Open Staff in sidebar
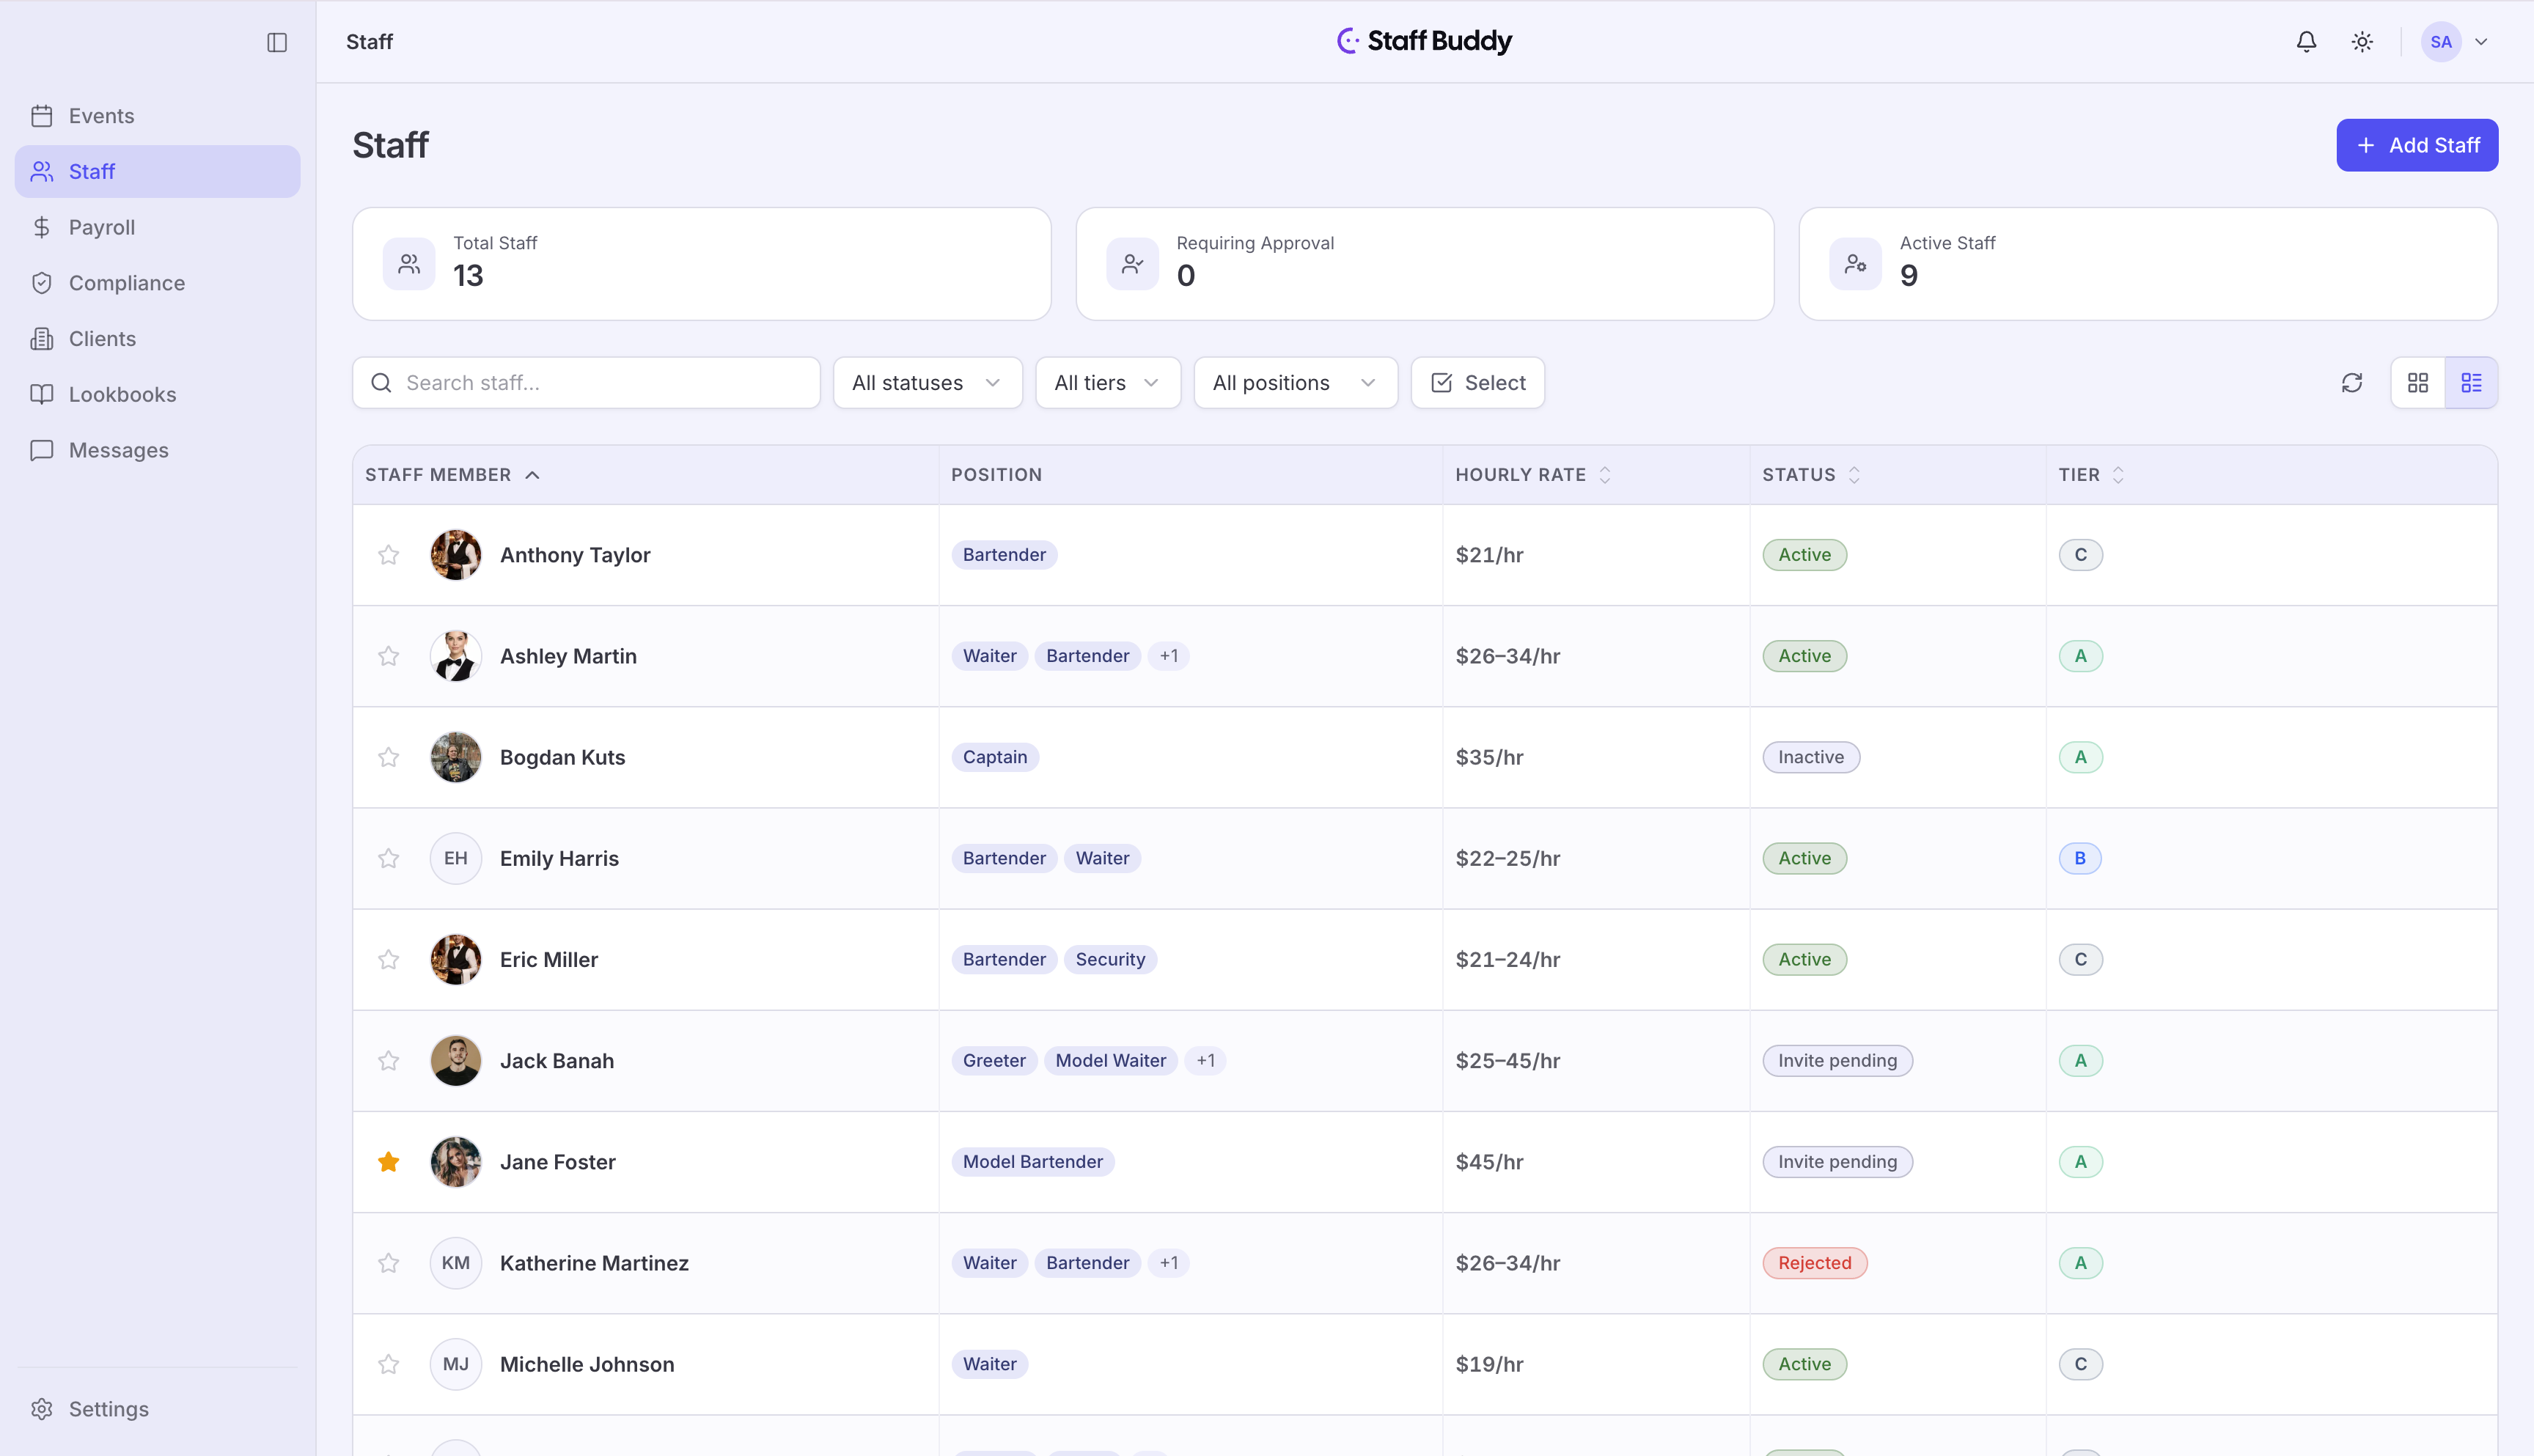Image resolution: width=2534 pixels, height=1456 pixels. (158, 171)
